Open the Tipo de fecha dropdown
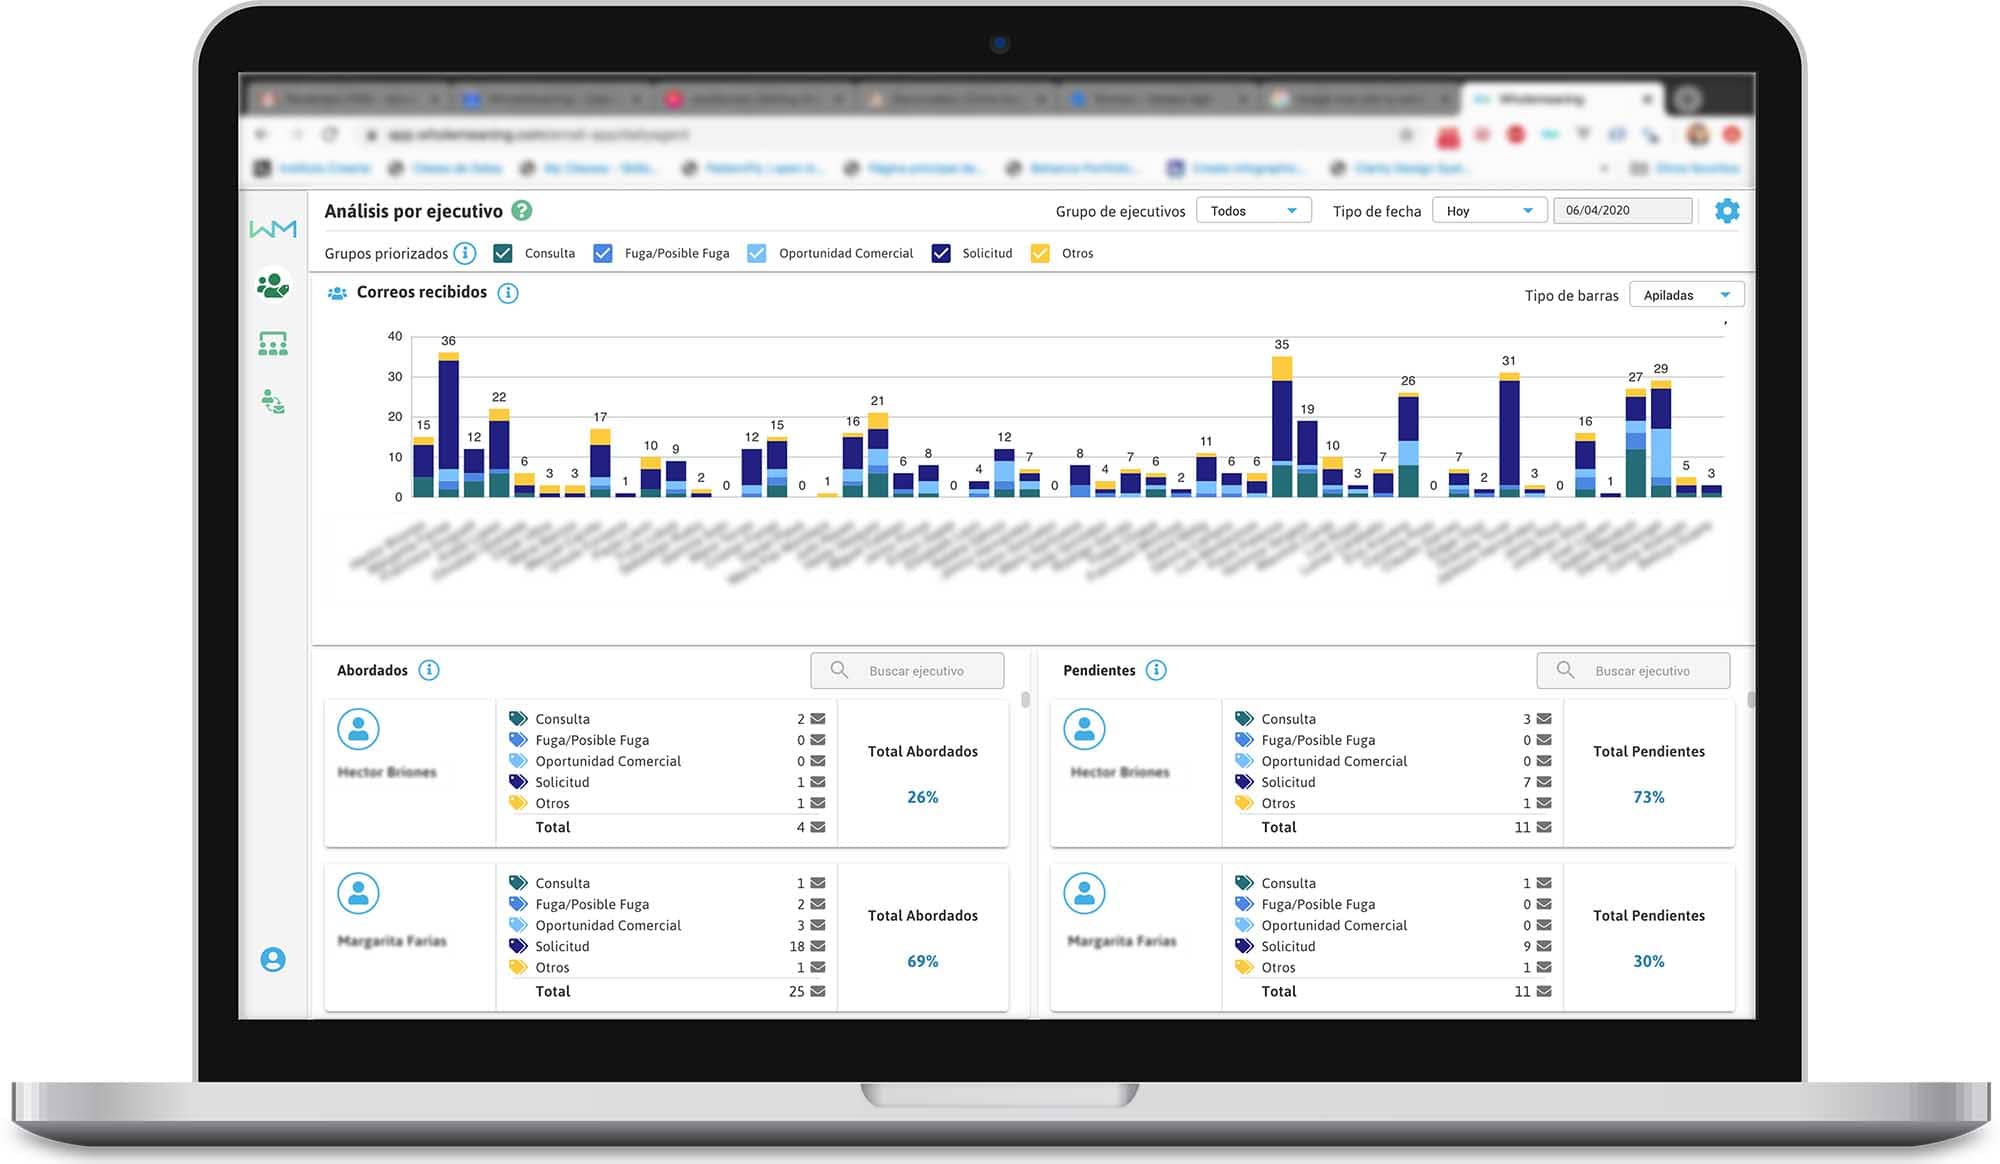Image resolution: width=2000 pixels, height=1164 pixels. [1489, 211]
